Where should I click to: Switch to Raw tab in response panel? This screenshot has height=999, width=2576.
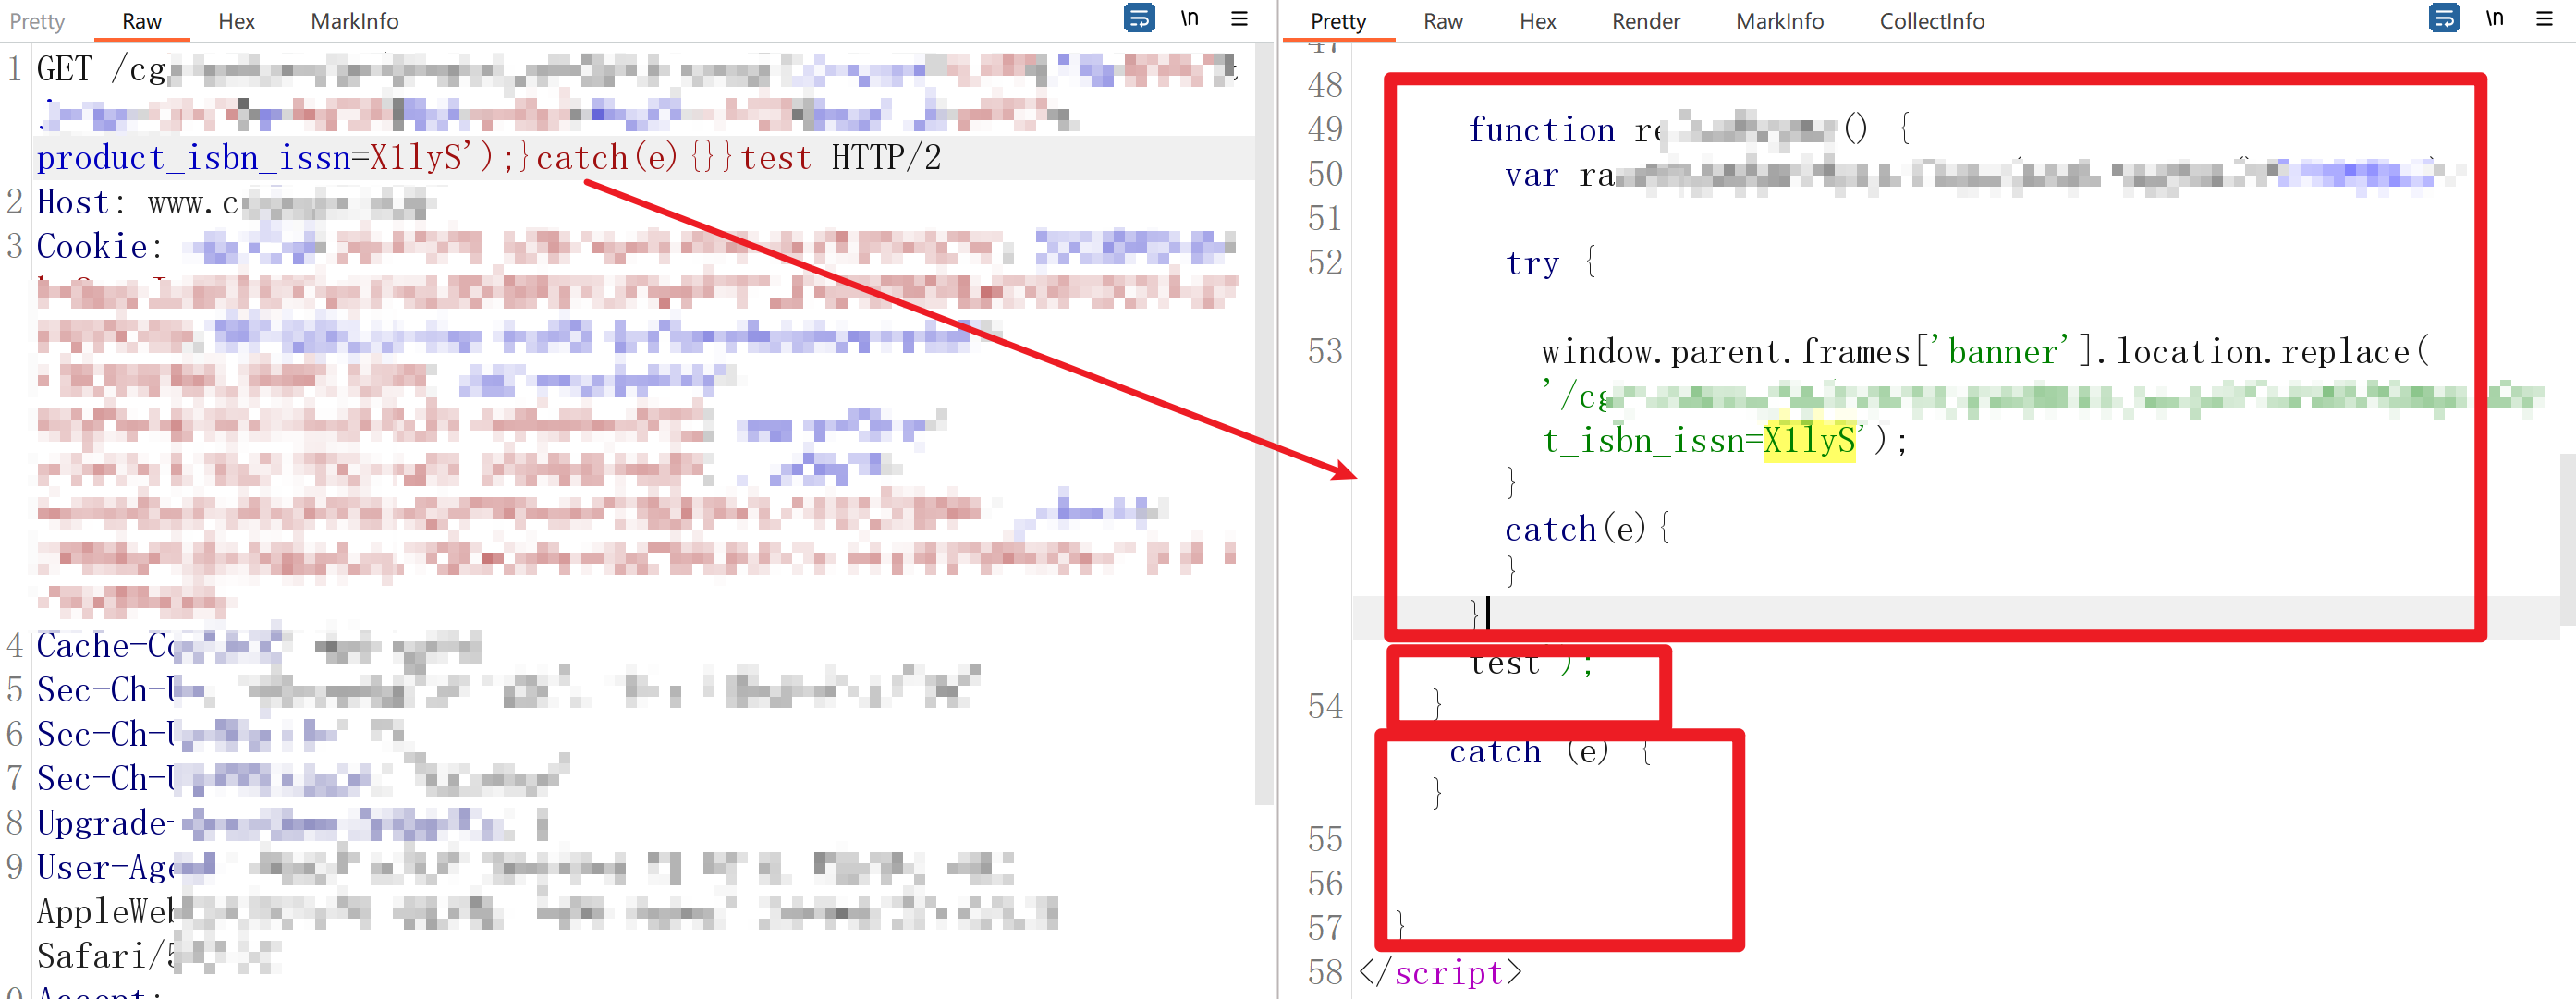1442,21
